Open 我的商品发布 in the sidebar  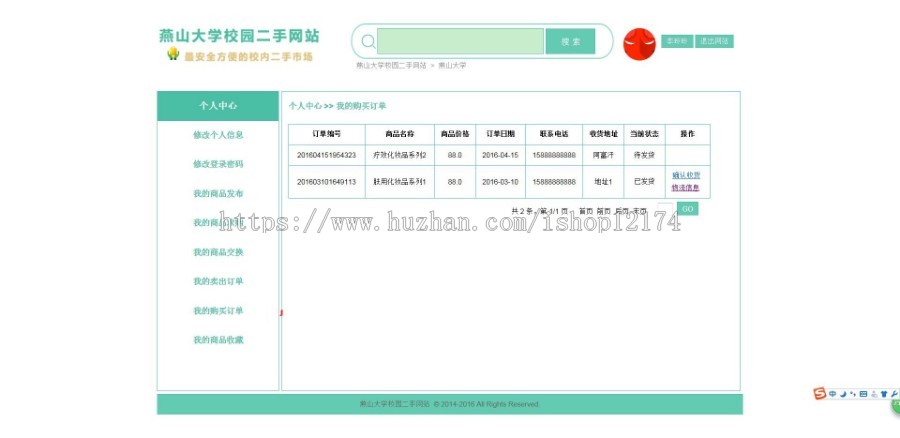click(218, 193)
